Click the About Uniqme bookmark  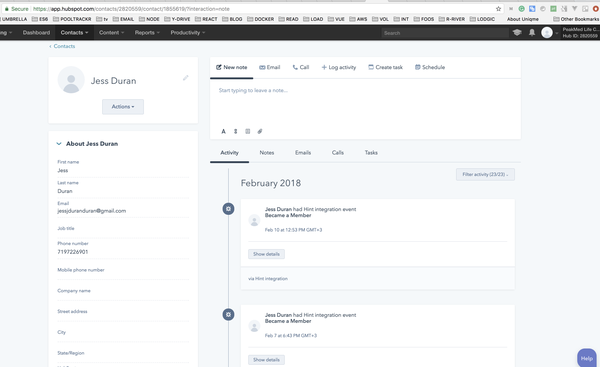523,19
